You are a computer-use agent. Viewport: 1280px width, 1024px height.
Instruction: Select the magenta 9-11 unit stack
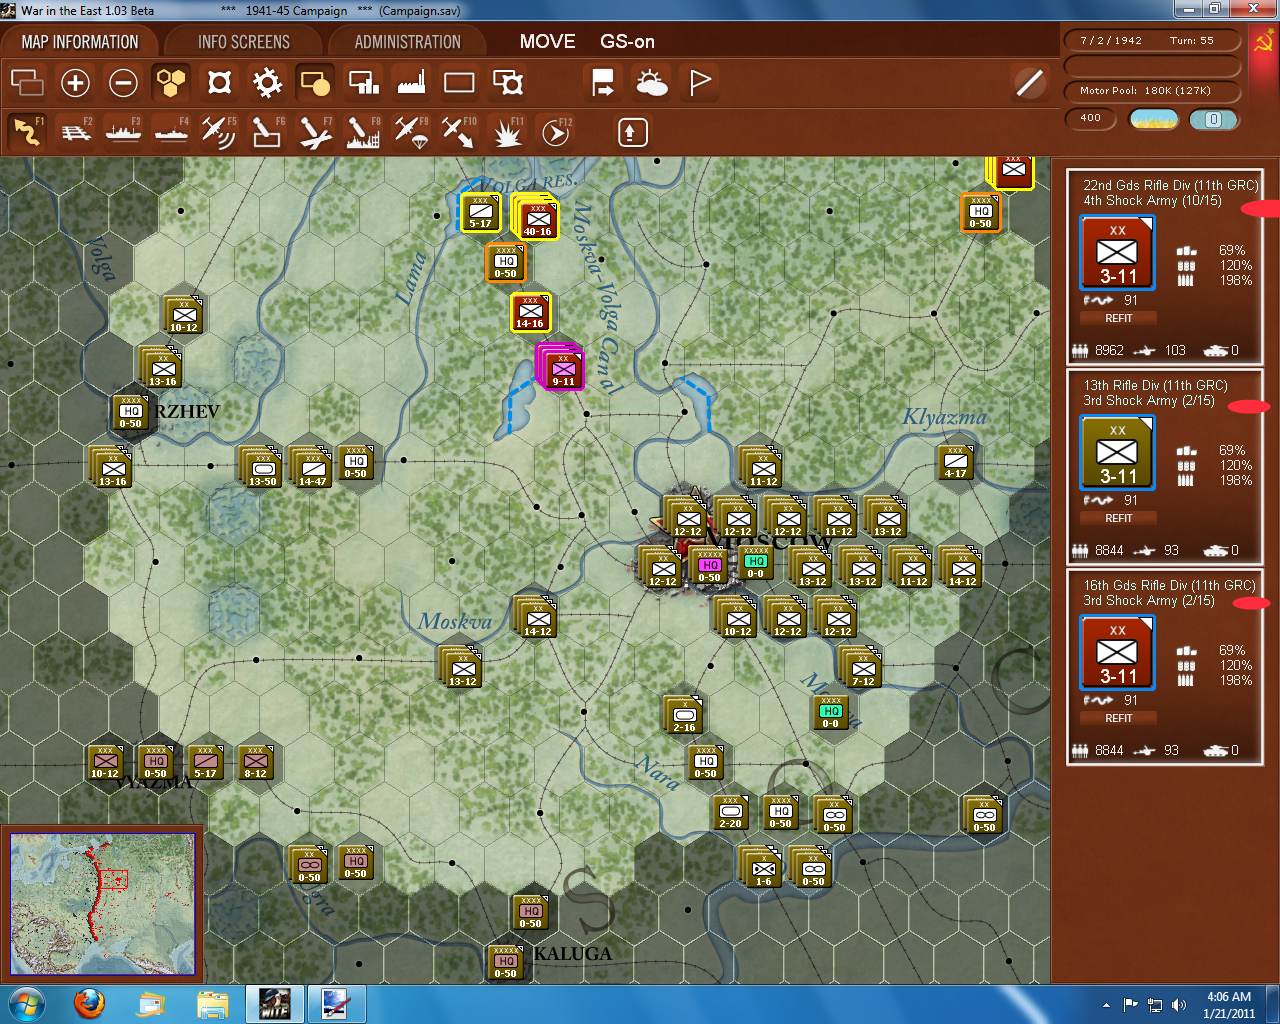tap(562, 368)
